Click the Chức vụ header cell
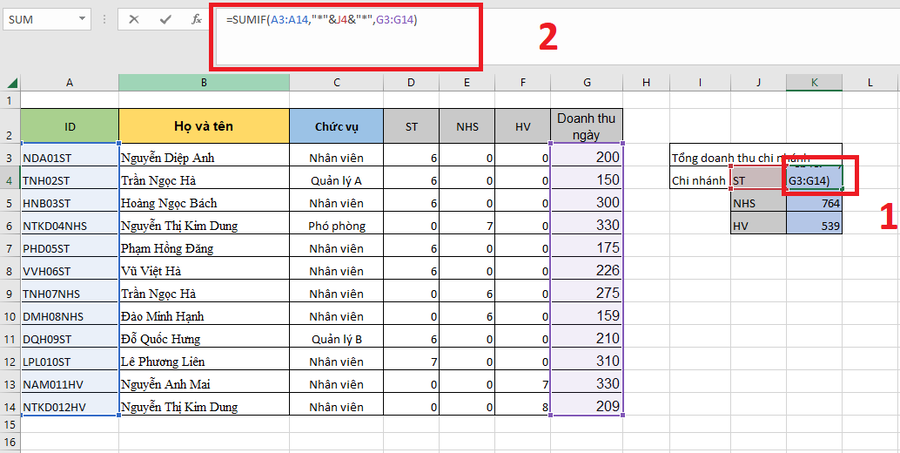 coord(336,126)
